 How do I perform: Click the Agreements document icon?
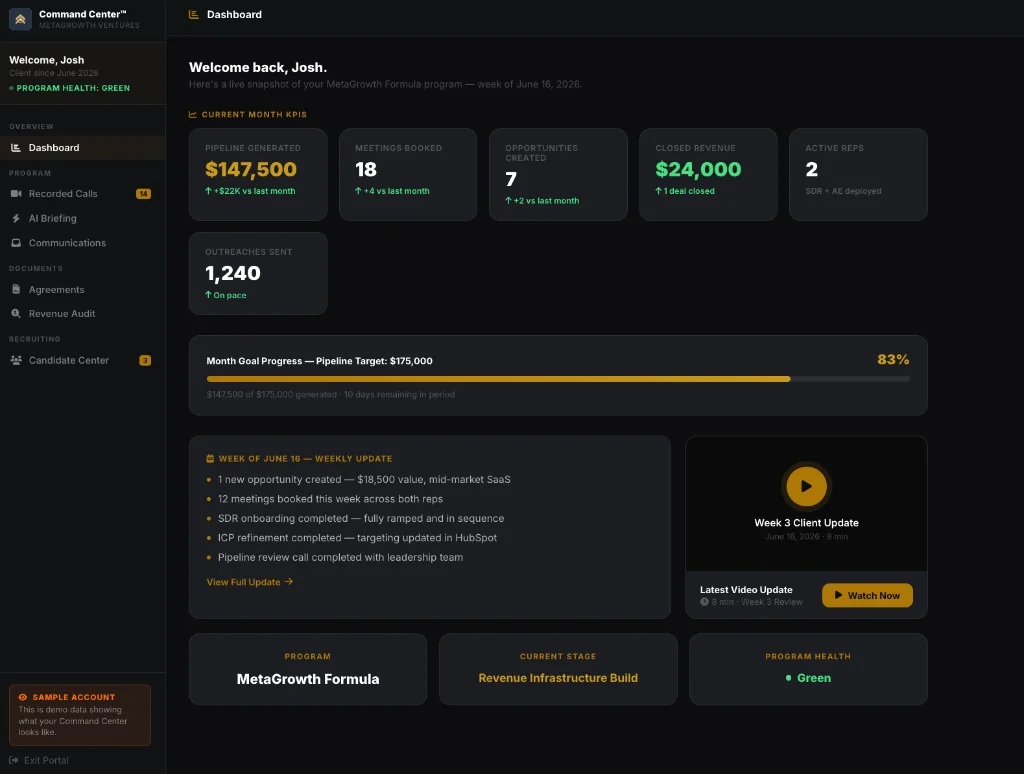(16, 289)
